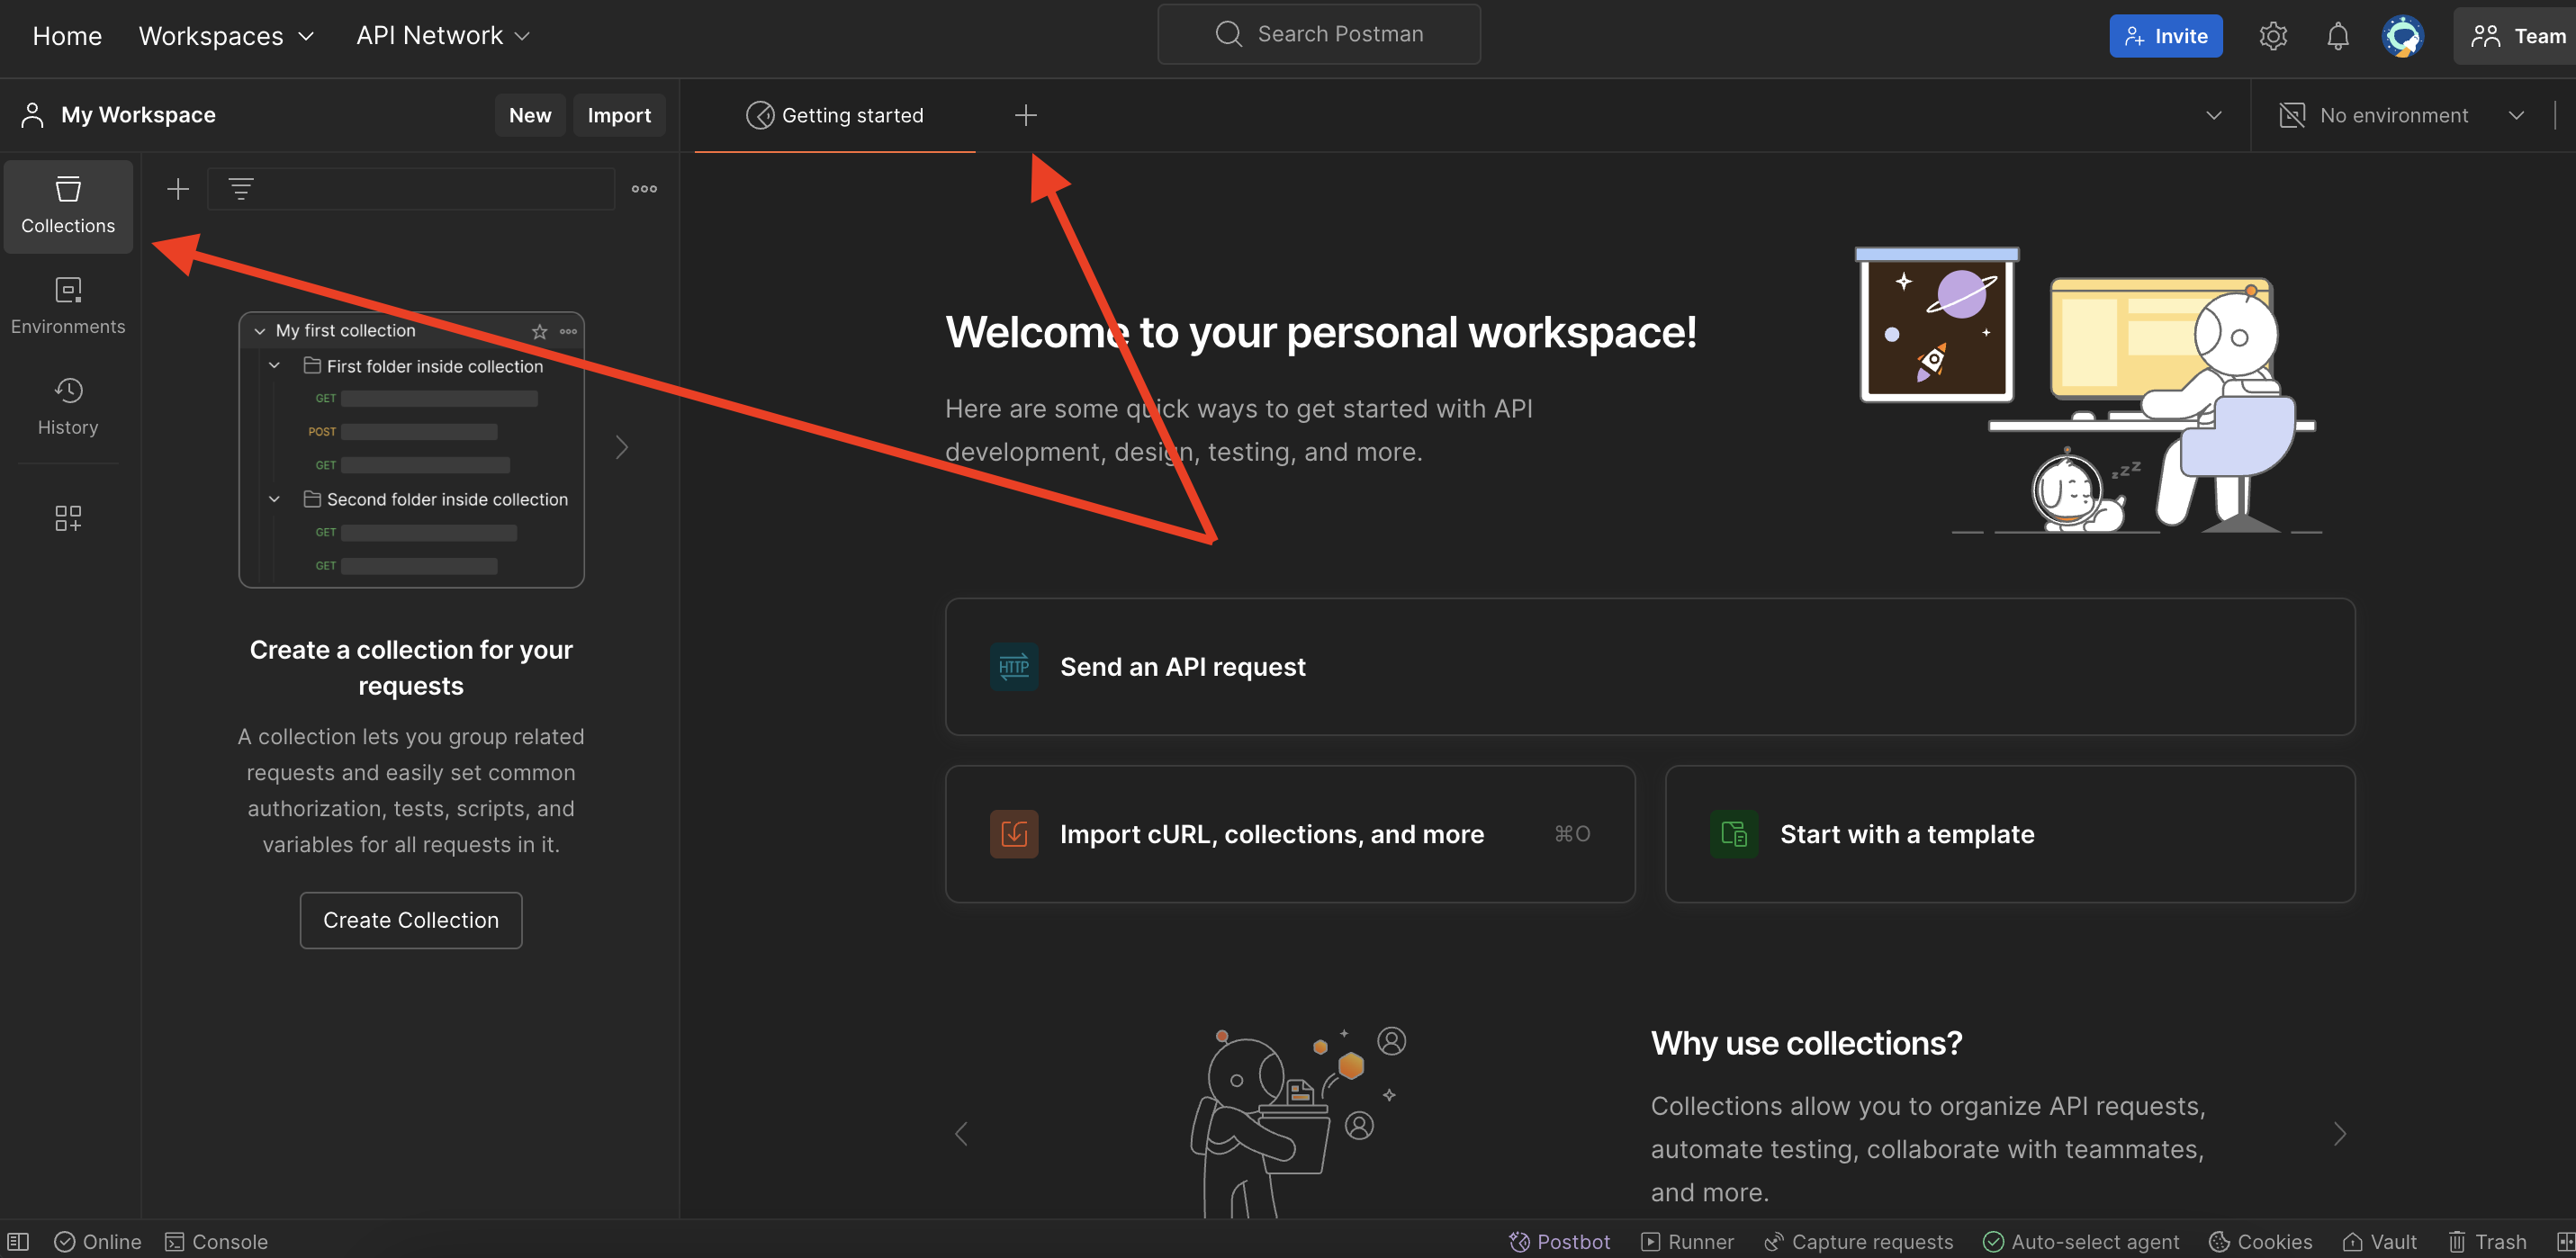2576x1258 pixels.
Task: Go to Home
Action: pyautogui.click(x=67, y=36)
